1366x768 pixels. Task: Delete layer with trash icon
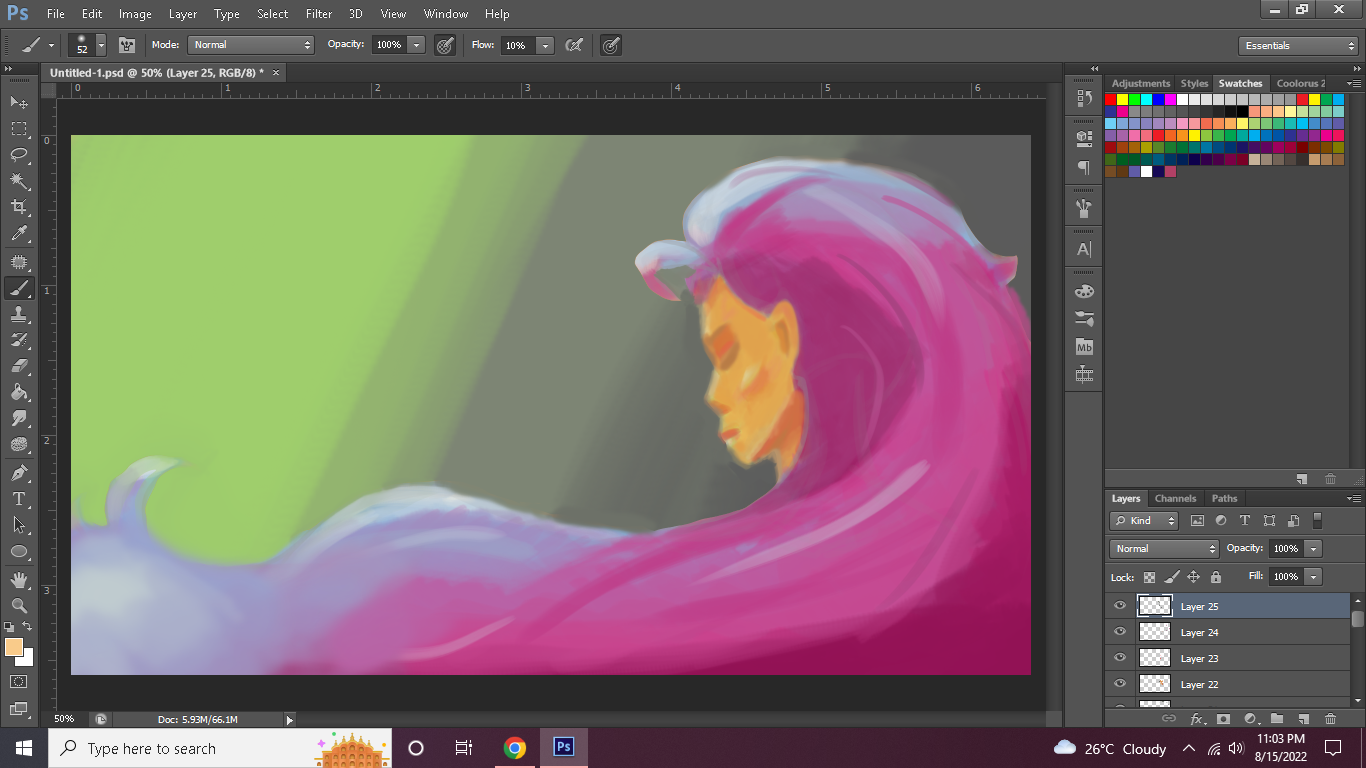(x=1330, y=719)
